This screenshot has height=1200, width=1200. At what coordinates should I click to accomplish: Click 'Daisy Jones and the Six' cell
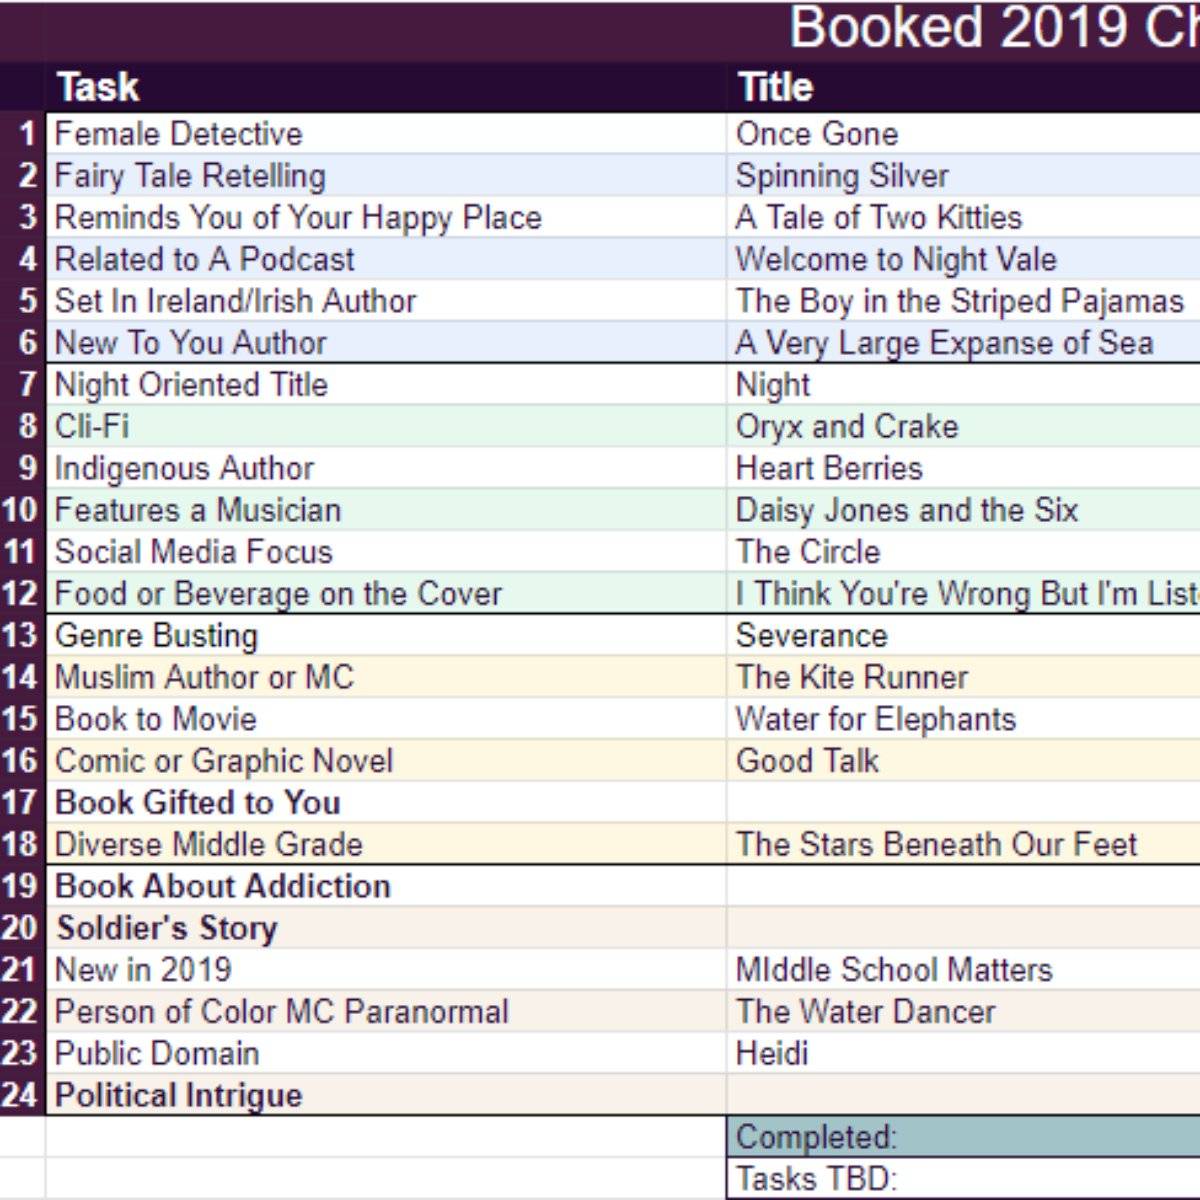point(962,510)
